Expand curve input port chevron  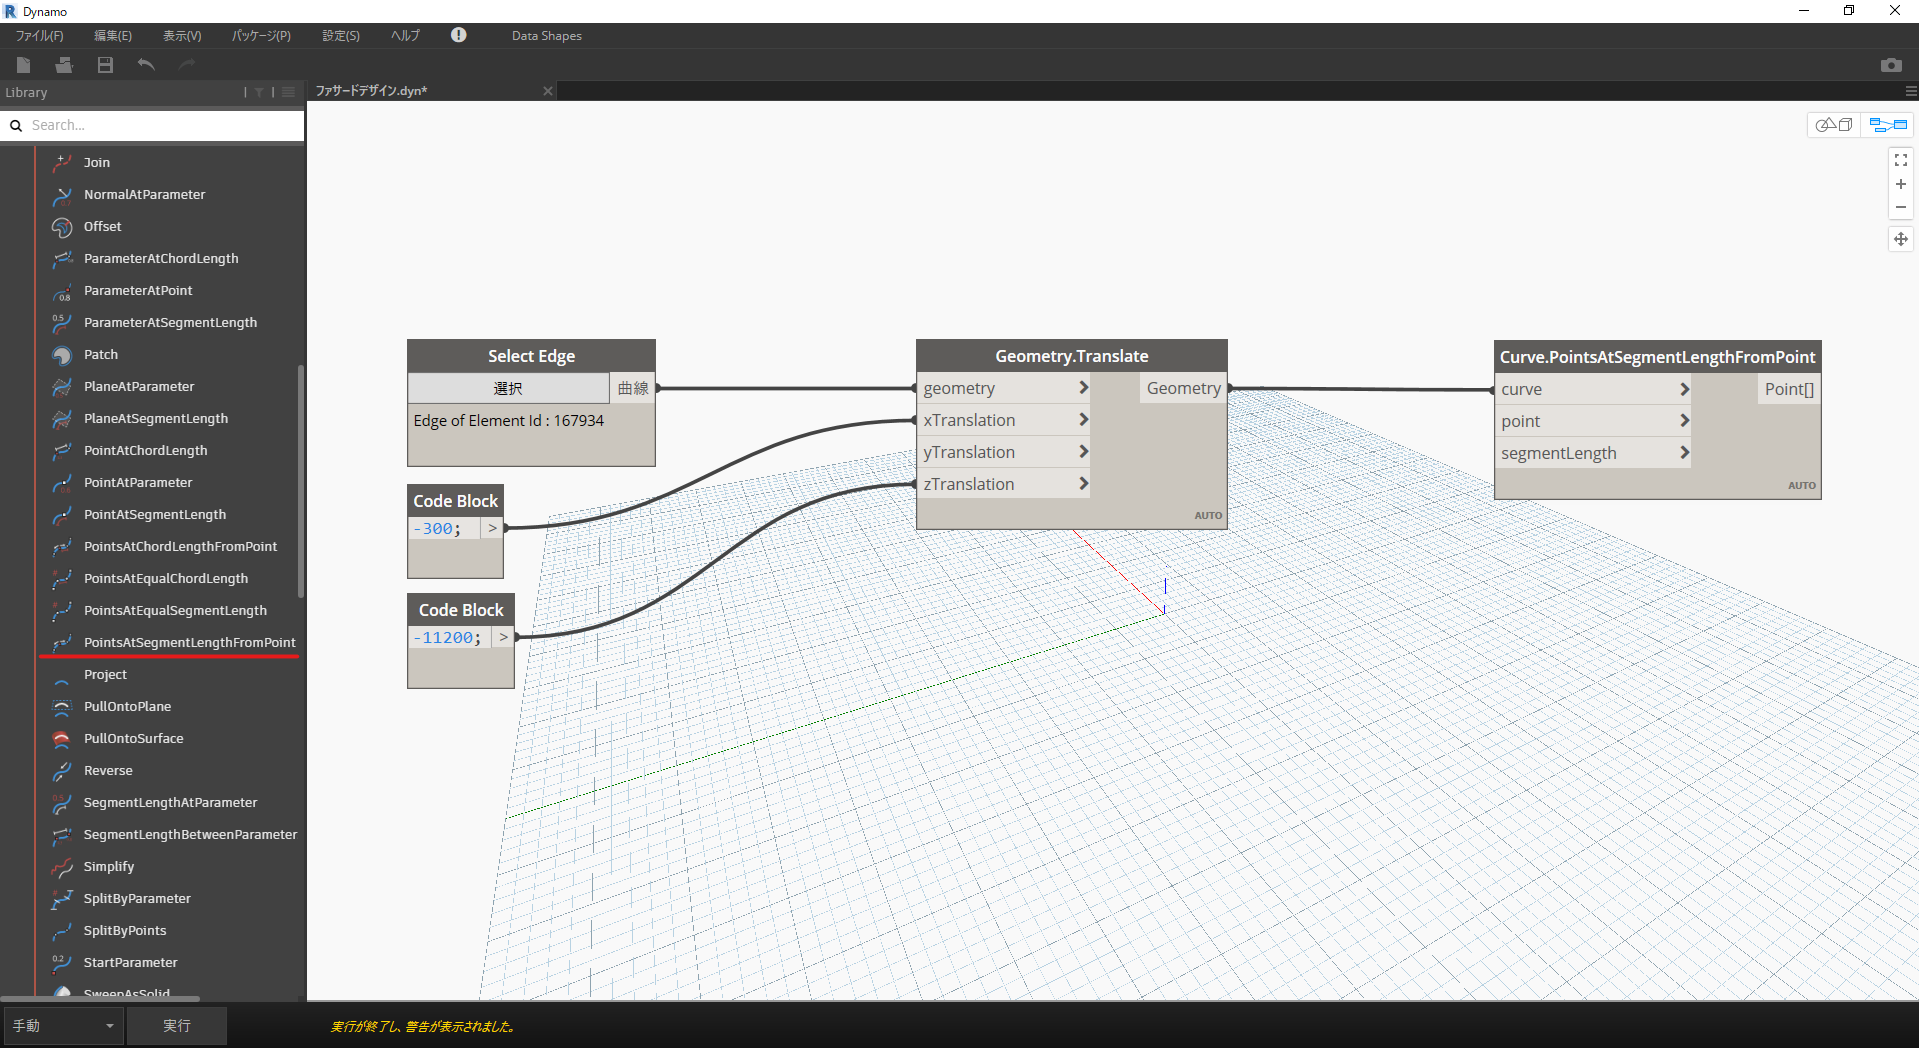pos(1684,389)
